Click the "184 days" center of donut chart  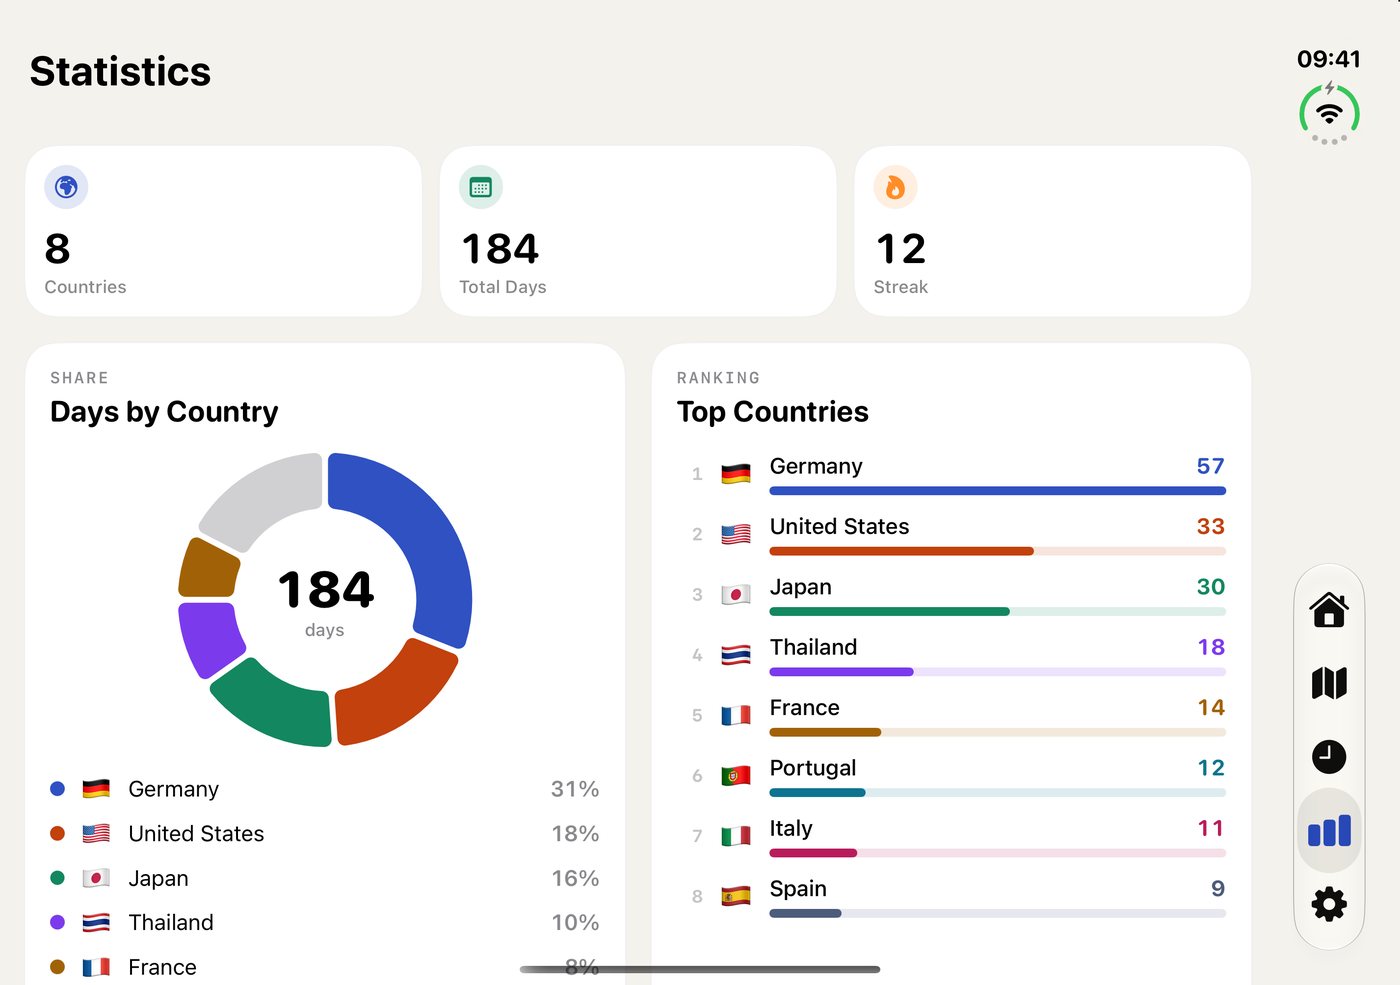325,602
